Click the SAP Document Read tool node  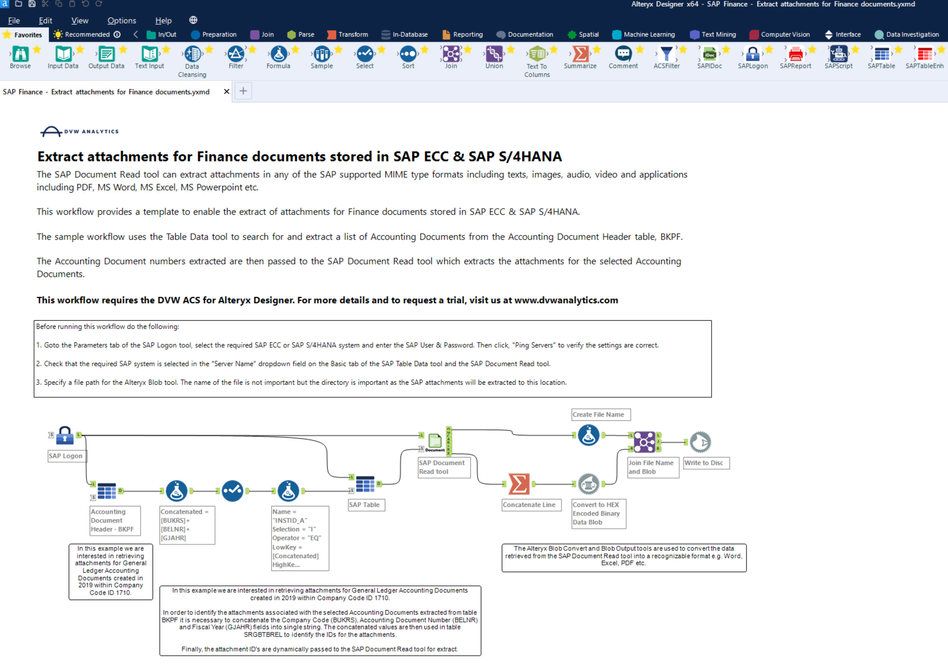435,442
